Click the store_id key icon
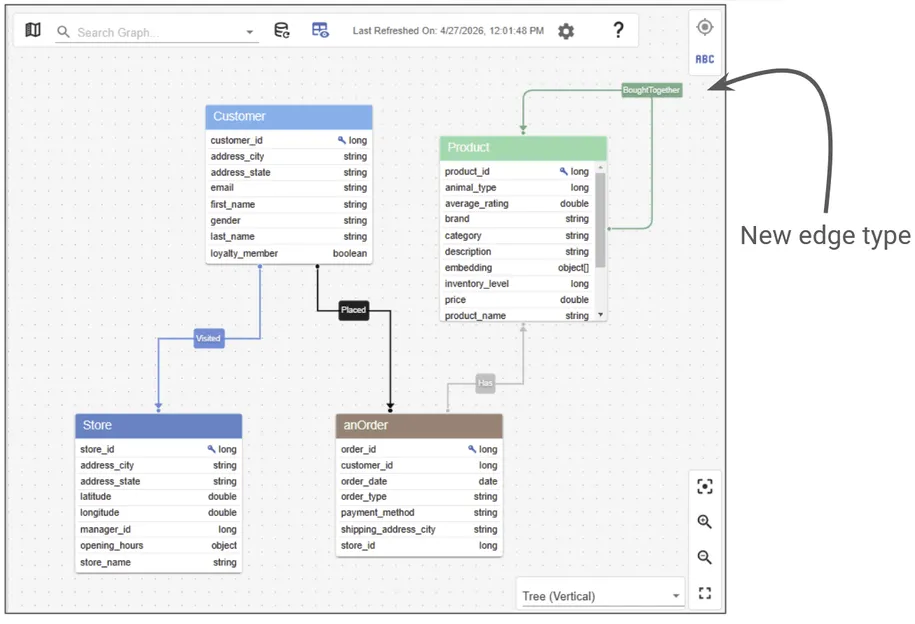 211,449
